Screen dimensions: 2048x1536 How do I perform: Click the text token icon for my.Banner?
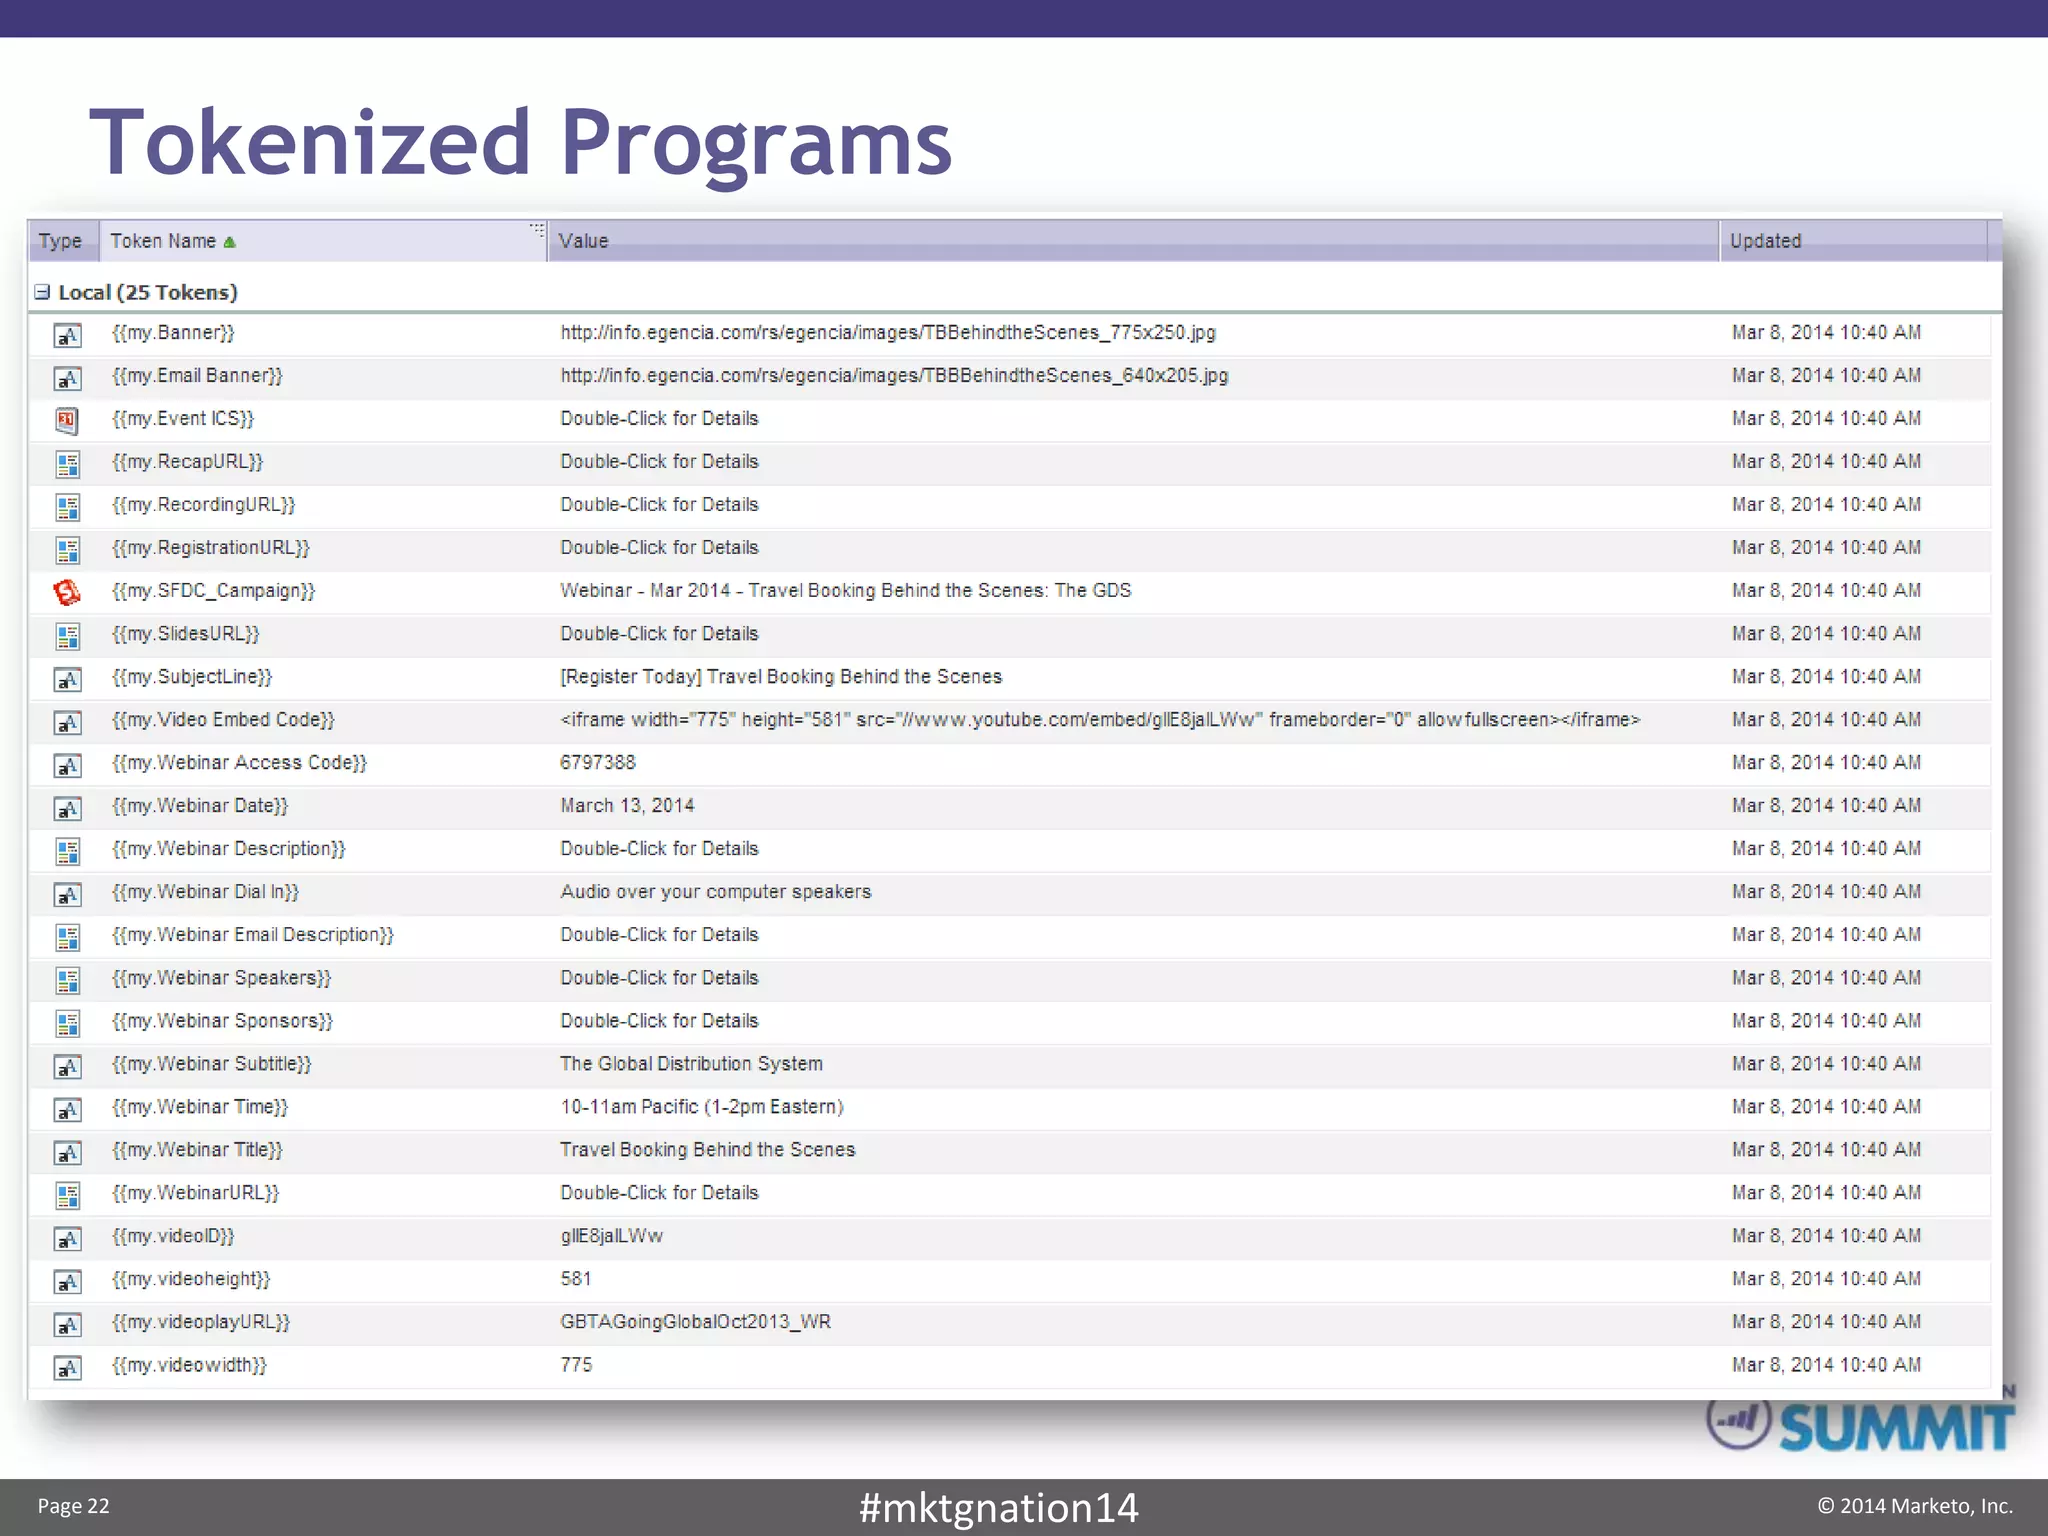[67, 335]
